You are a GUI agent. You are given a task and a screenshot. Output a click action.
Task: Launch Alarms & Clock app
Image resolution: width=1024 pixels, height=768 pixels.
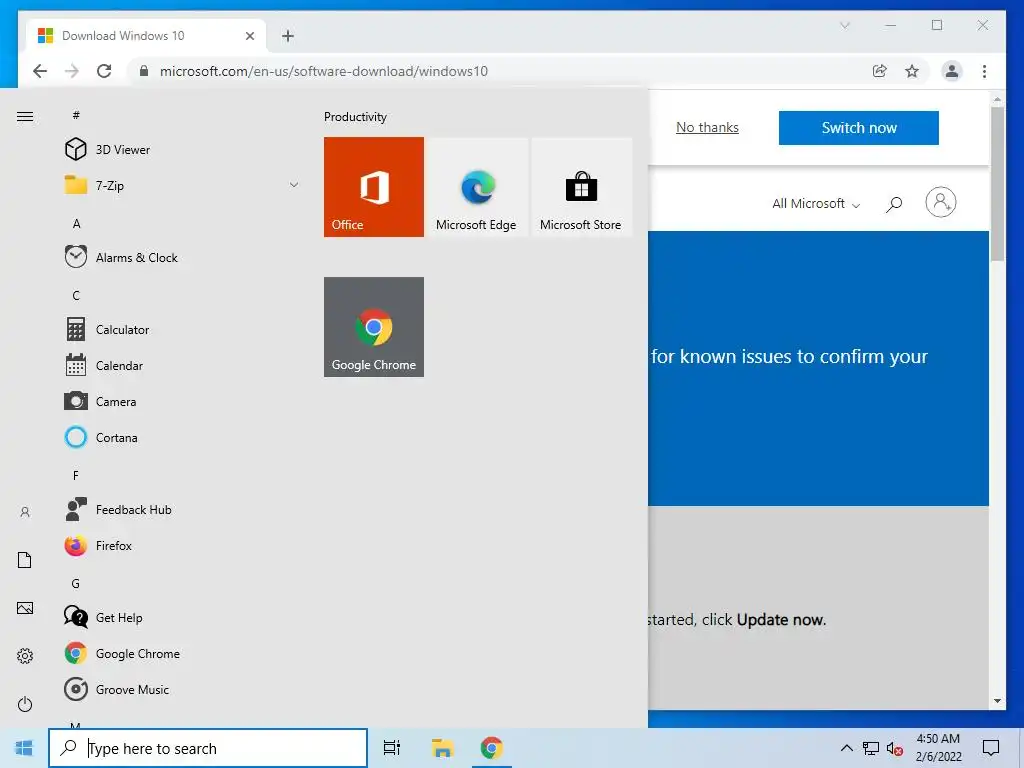point(183,257)
